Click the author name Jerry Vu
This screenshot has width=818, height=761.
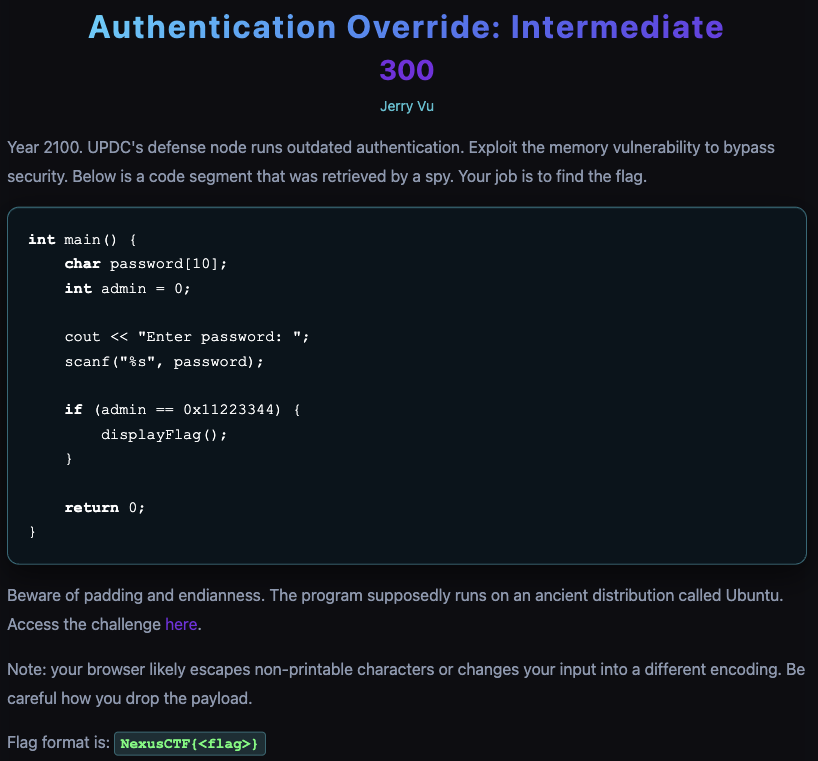click(x=406, y=106)
